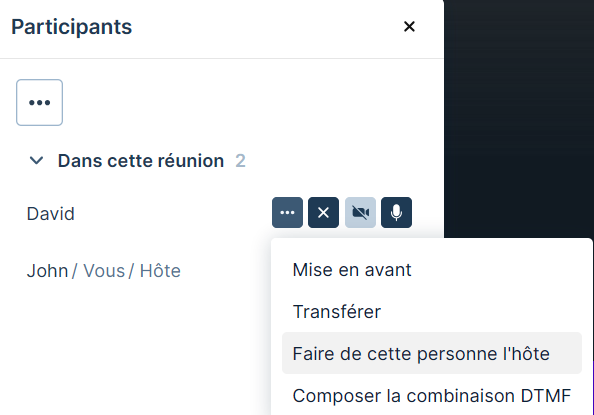This screenshot has height=415, width=594.
Task: Remove David using the X button
Action: 323,212
